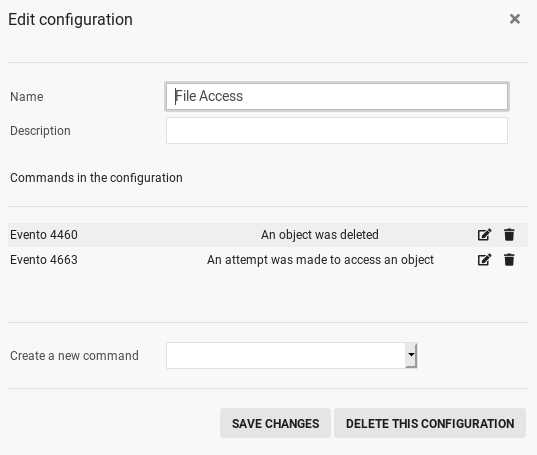
Task: Click the empty Description input field
Action: (337, 130)
